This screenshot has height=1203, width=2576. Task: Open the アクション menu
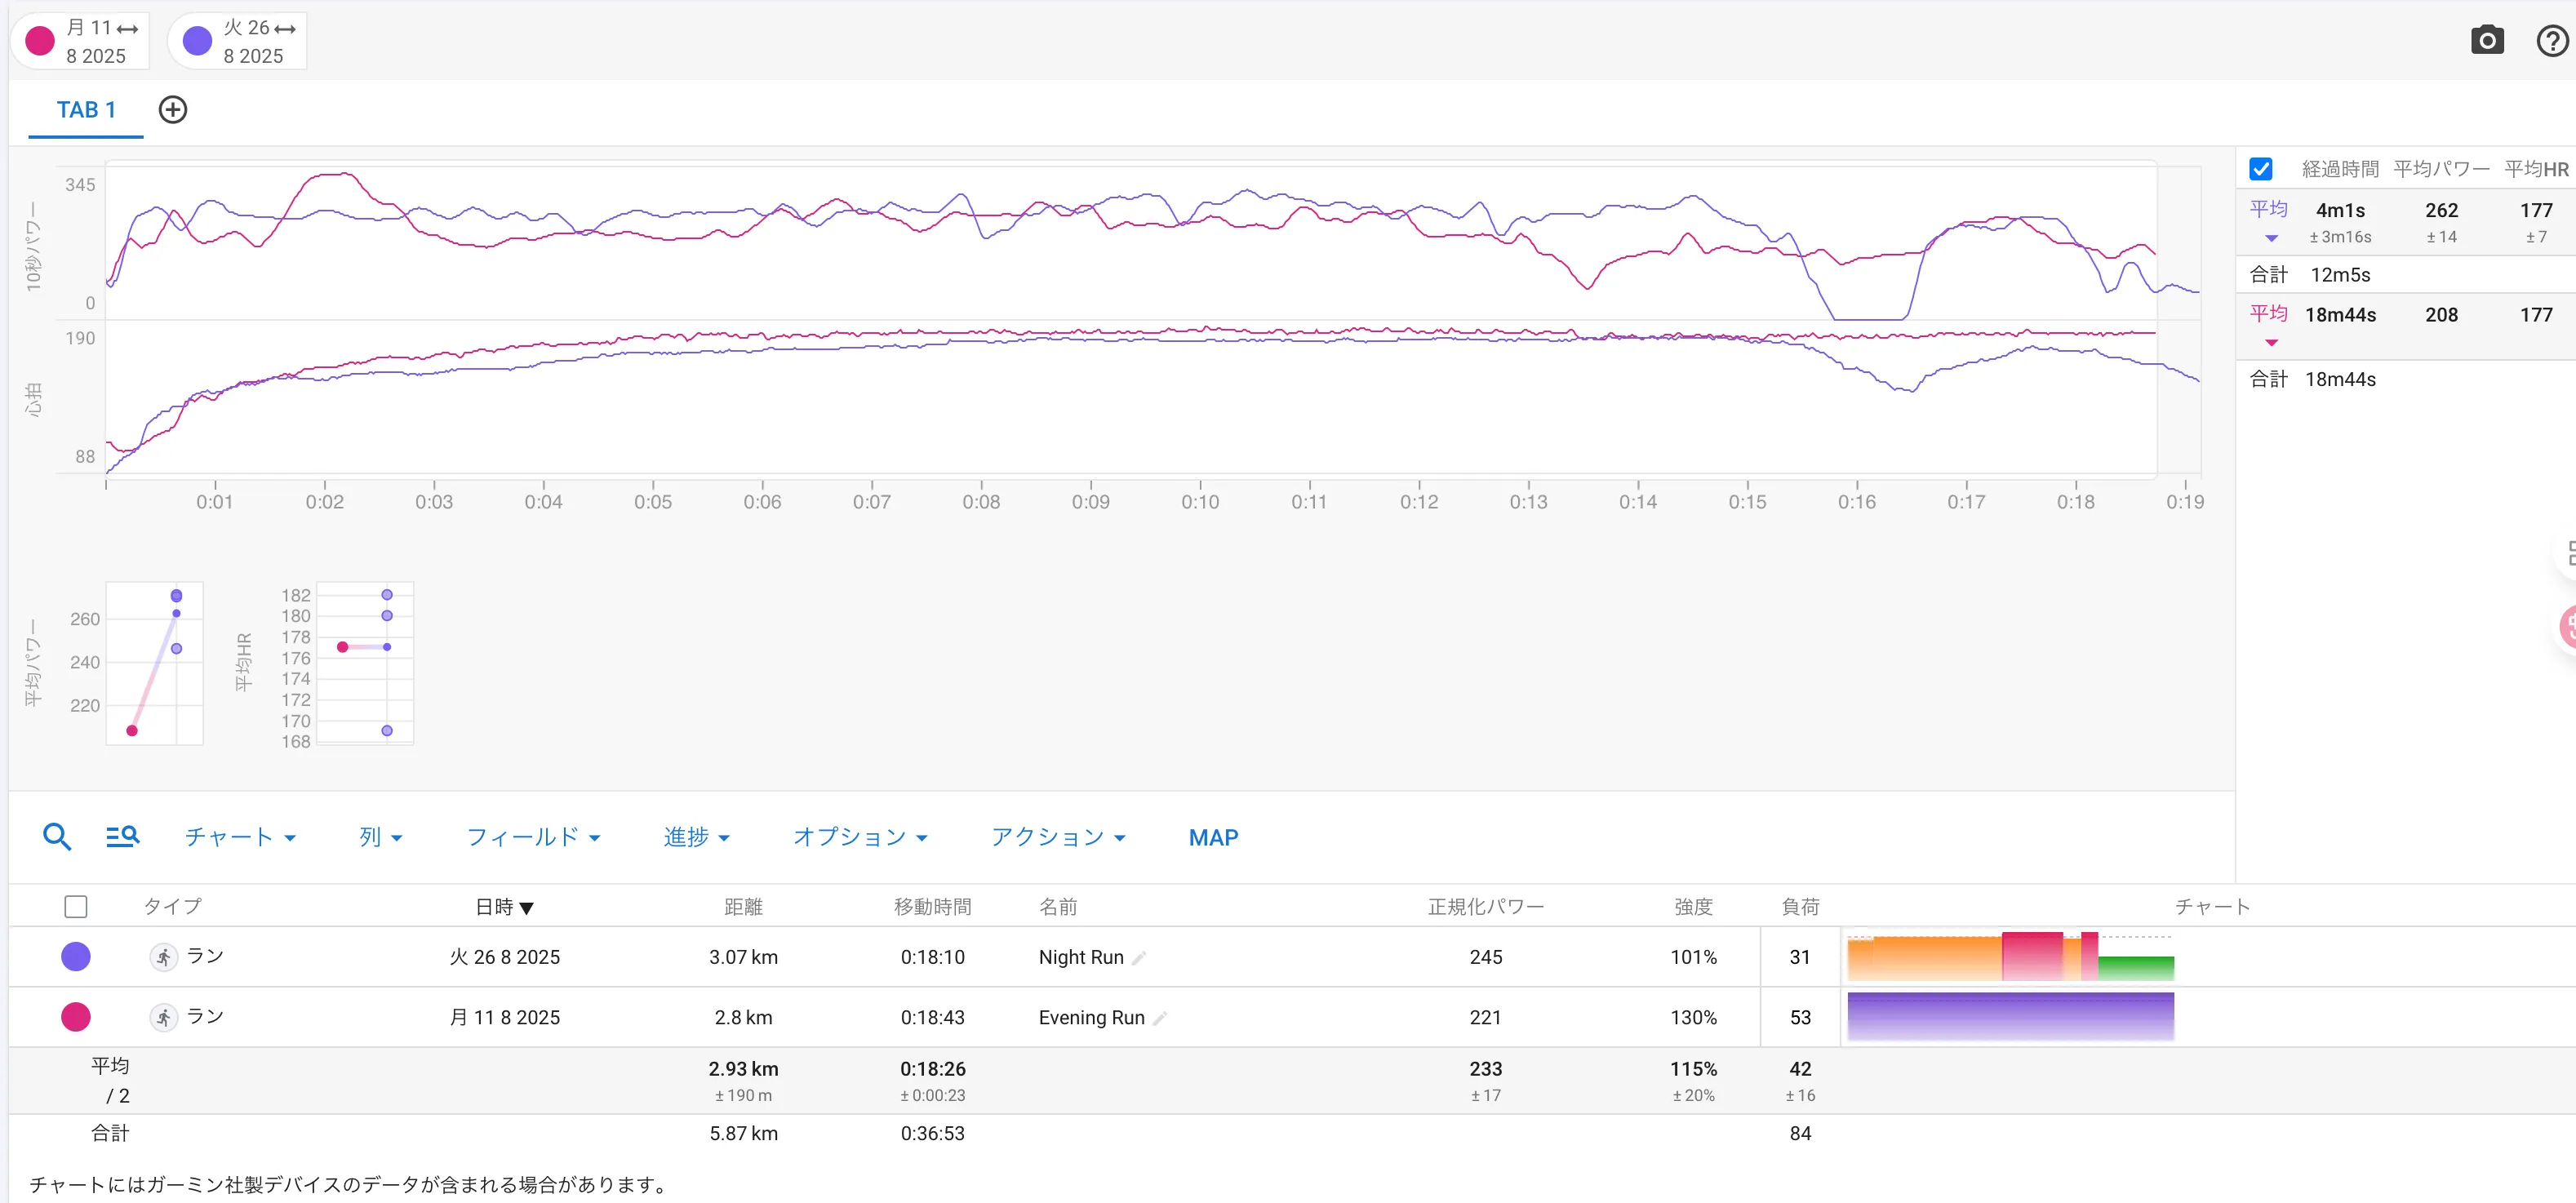tap(1058, 837)
